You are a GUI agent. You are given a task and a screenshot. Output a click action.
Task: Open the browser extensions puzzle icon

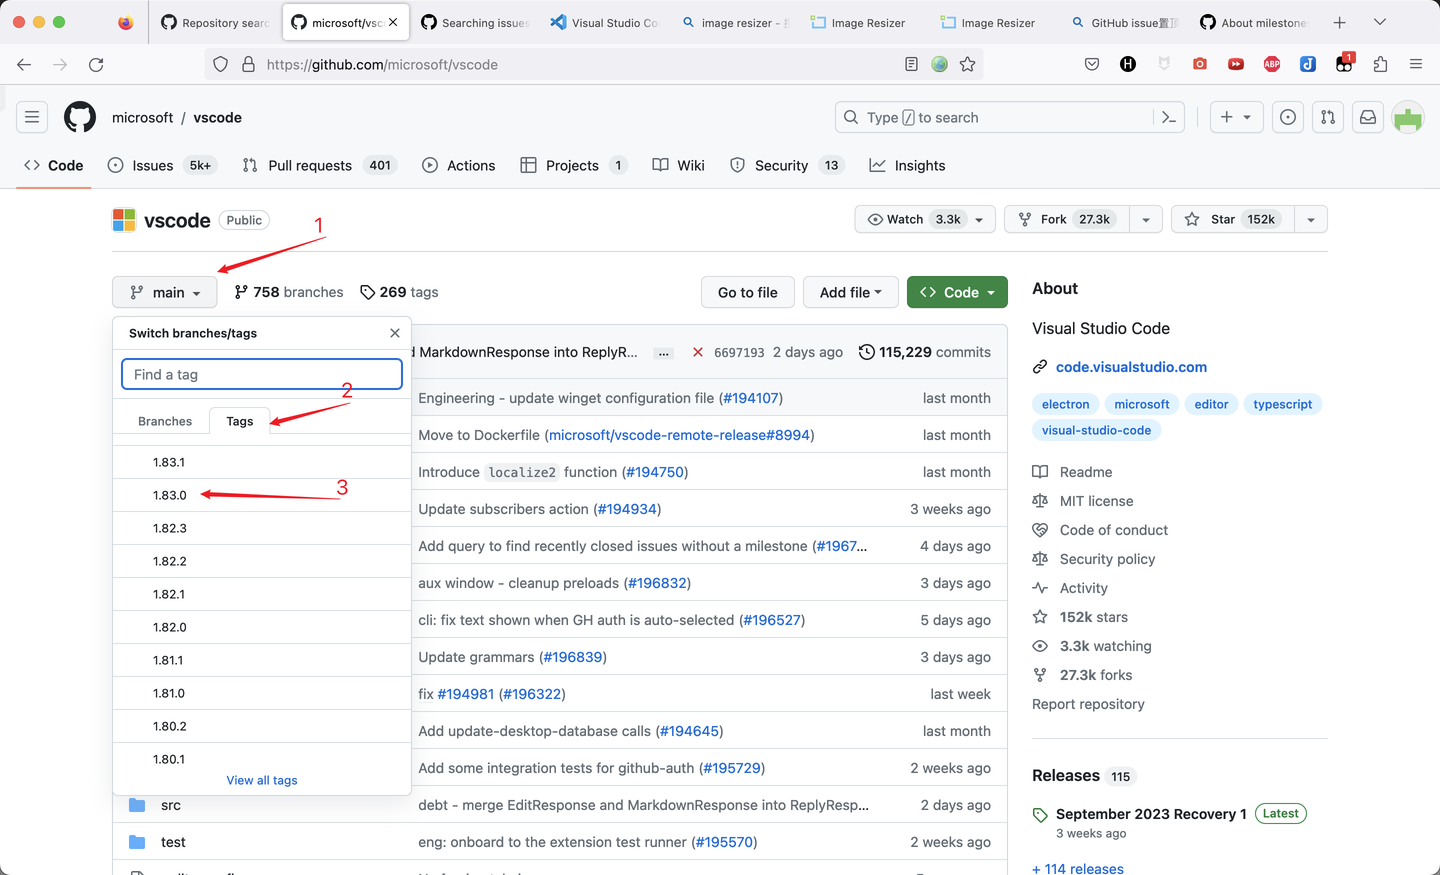[x=1380, y=64]
